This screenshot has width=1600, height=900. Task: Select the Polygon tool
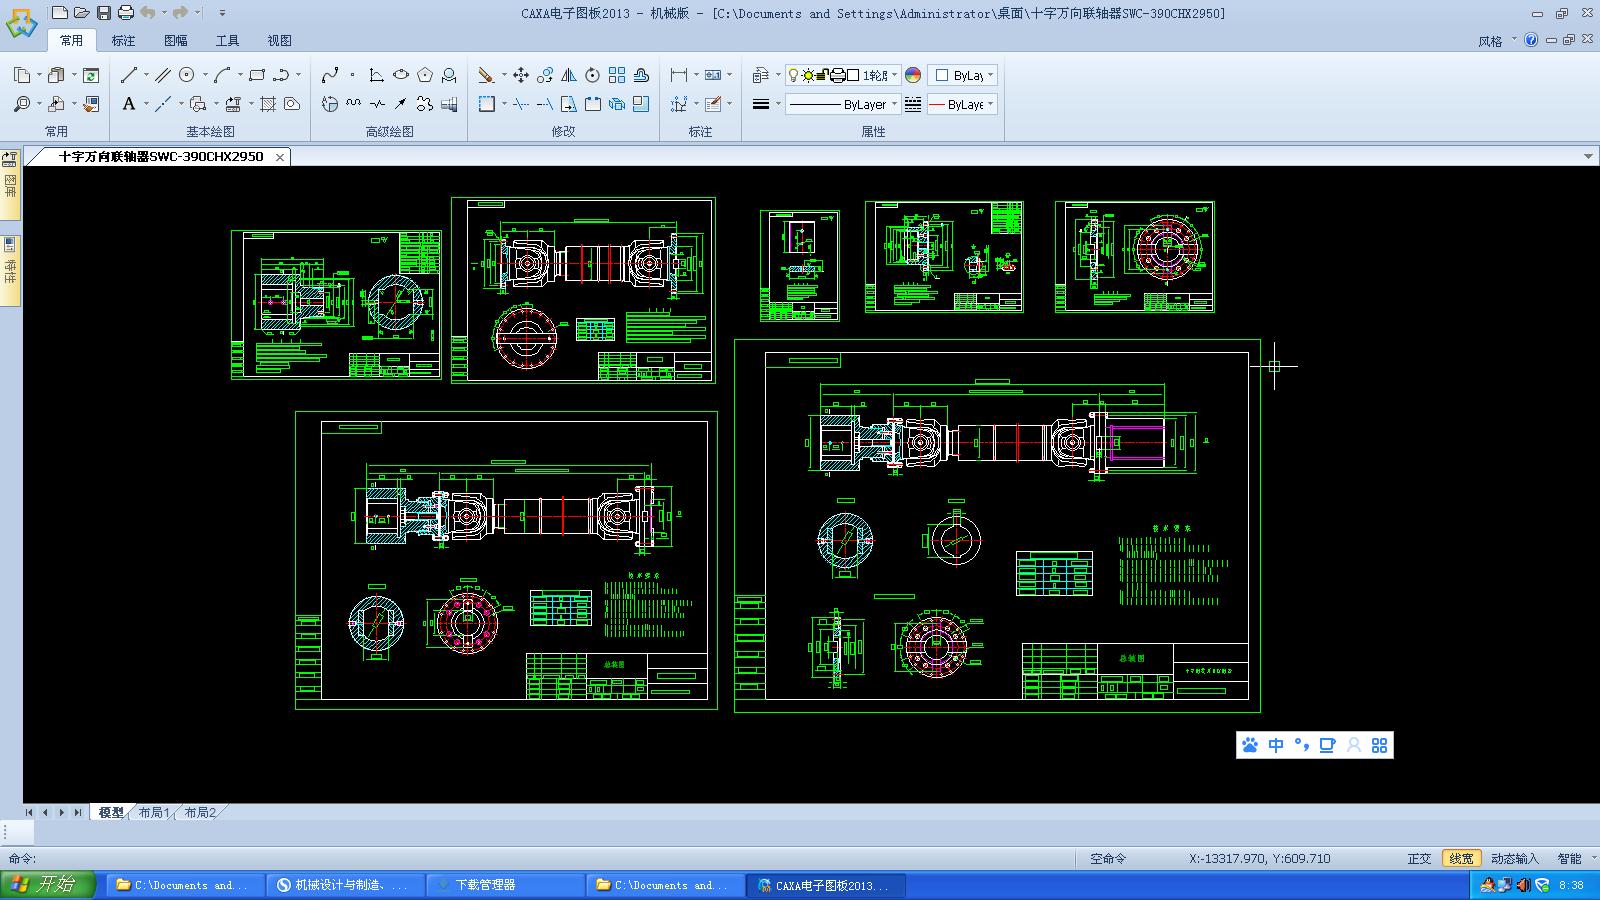[425, 75]
